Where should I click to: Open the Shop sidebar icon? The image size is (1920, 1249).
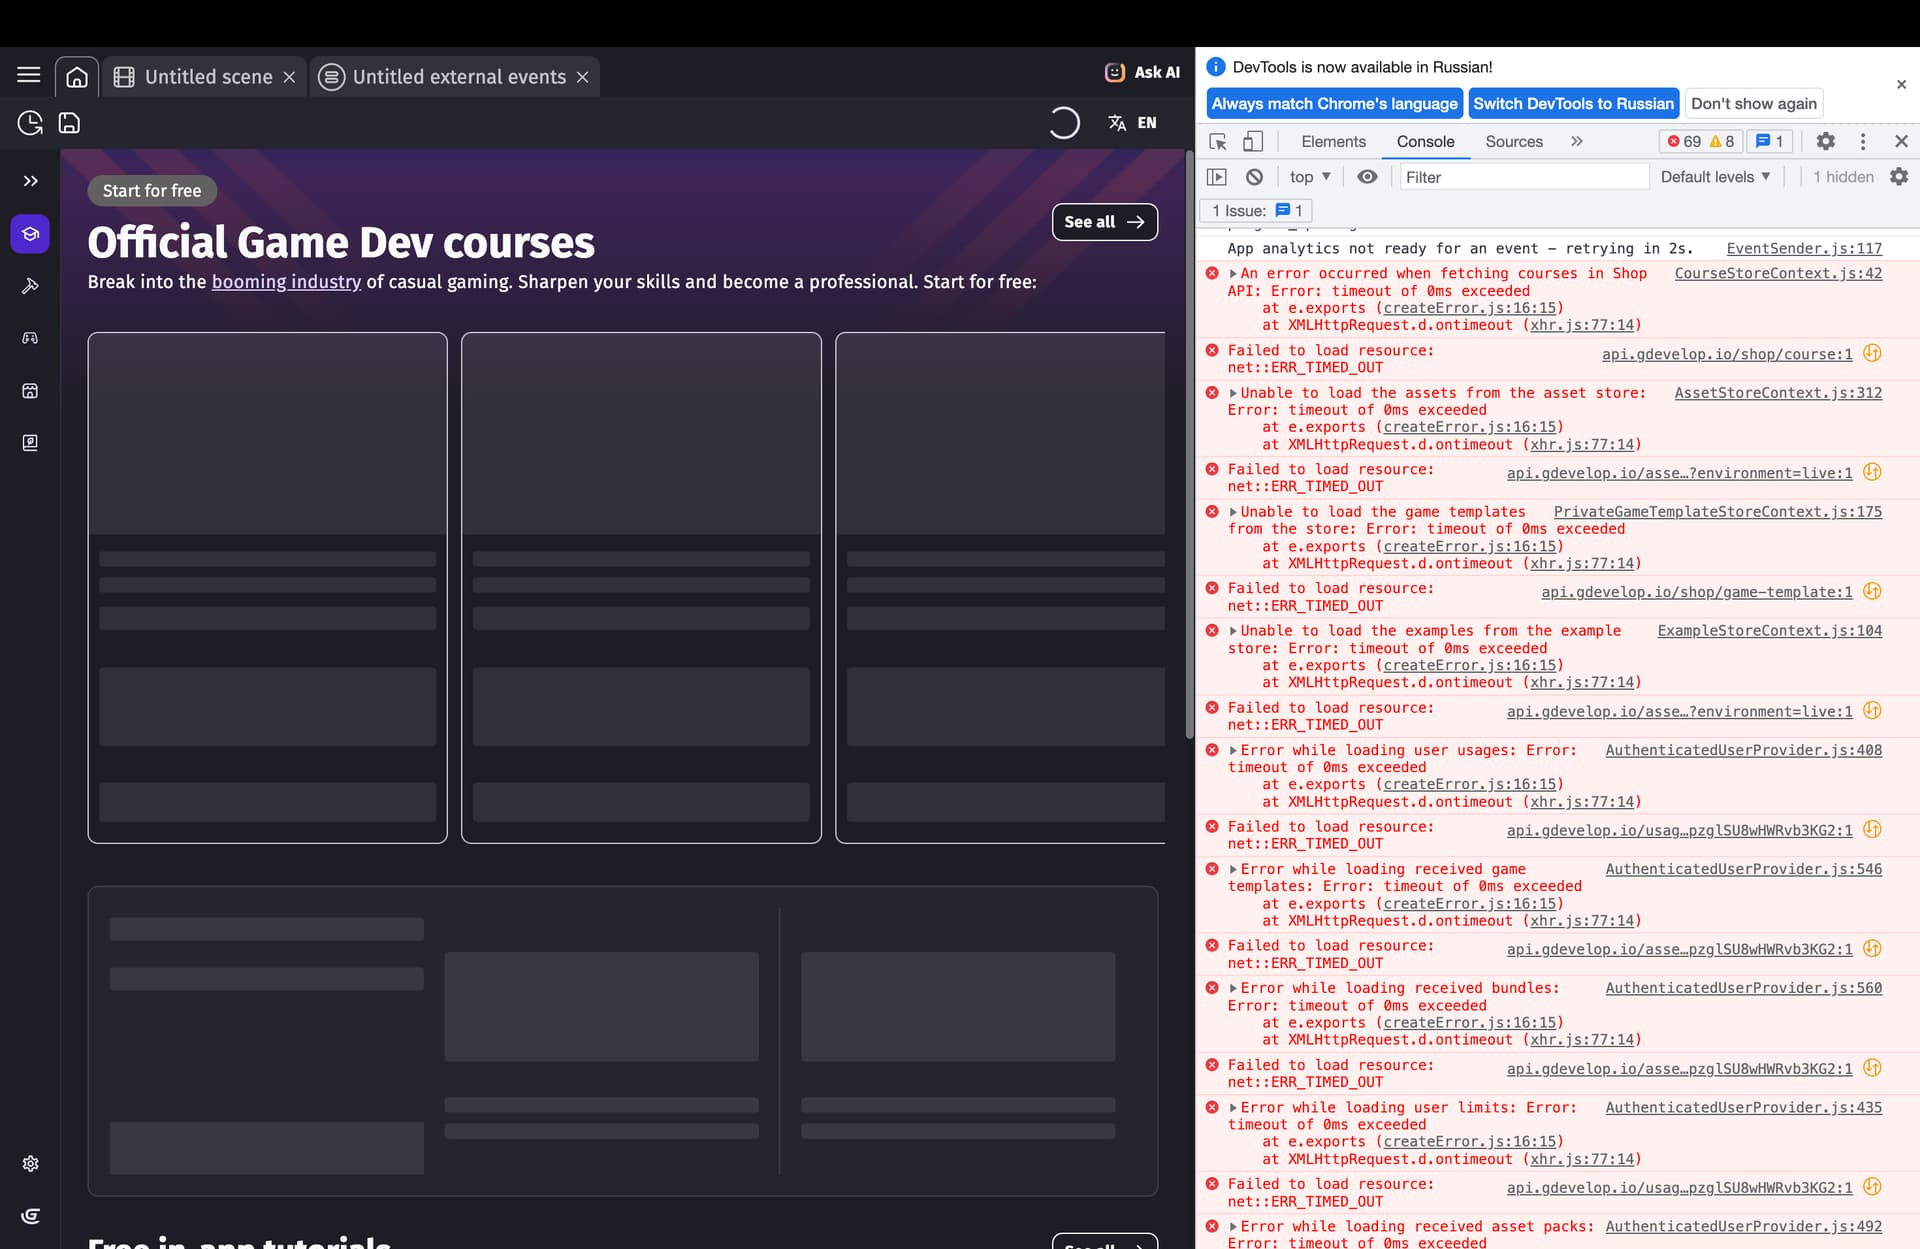click(x=30, y=390)
